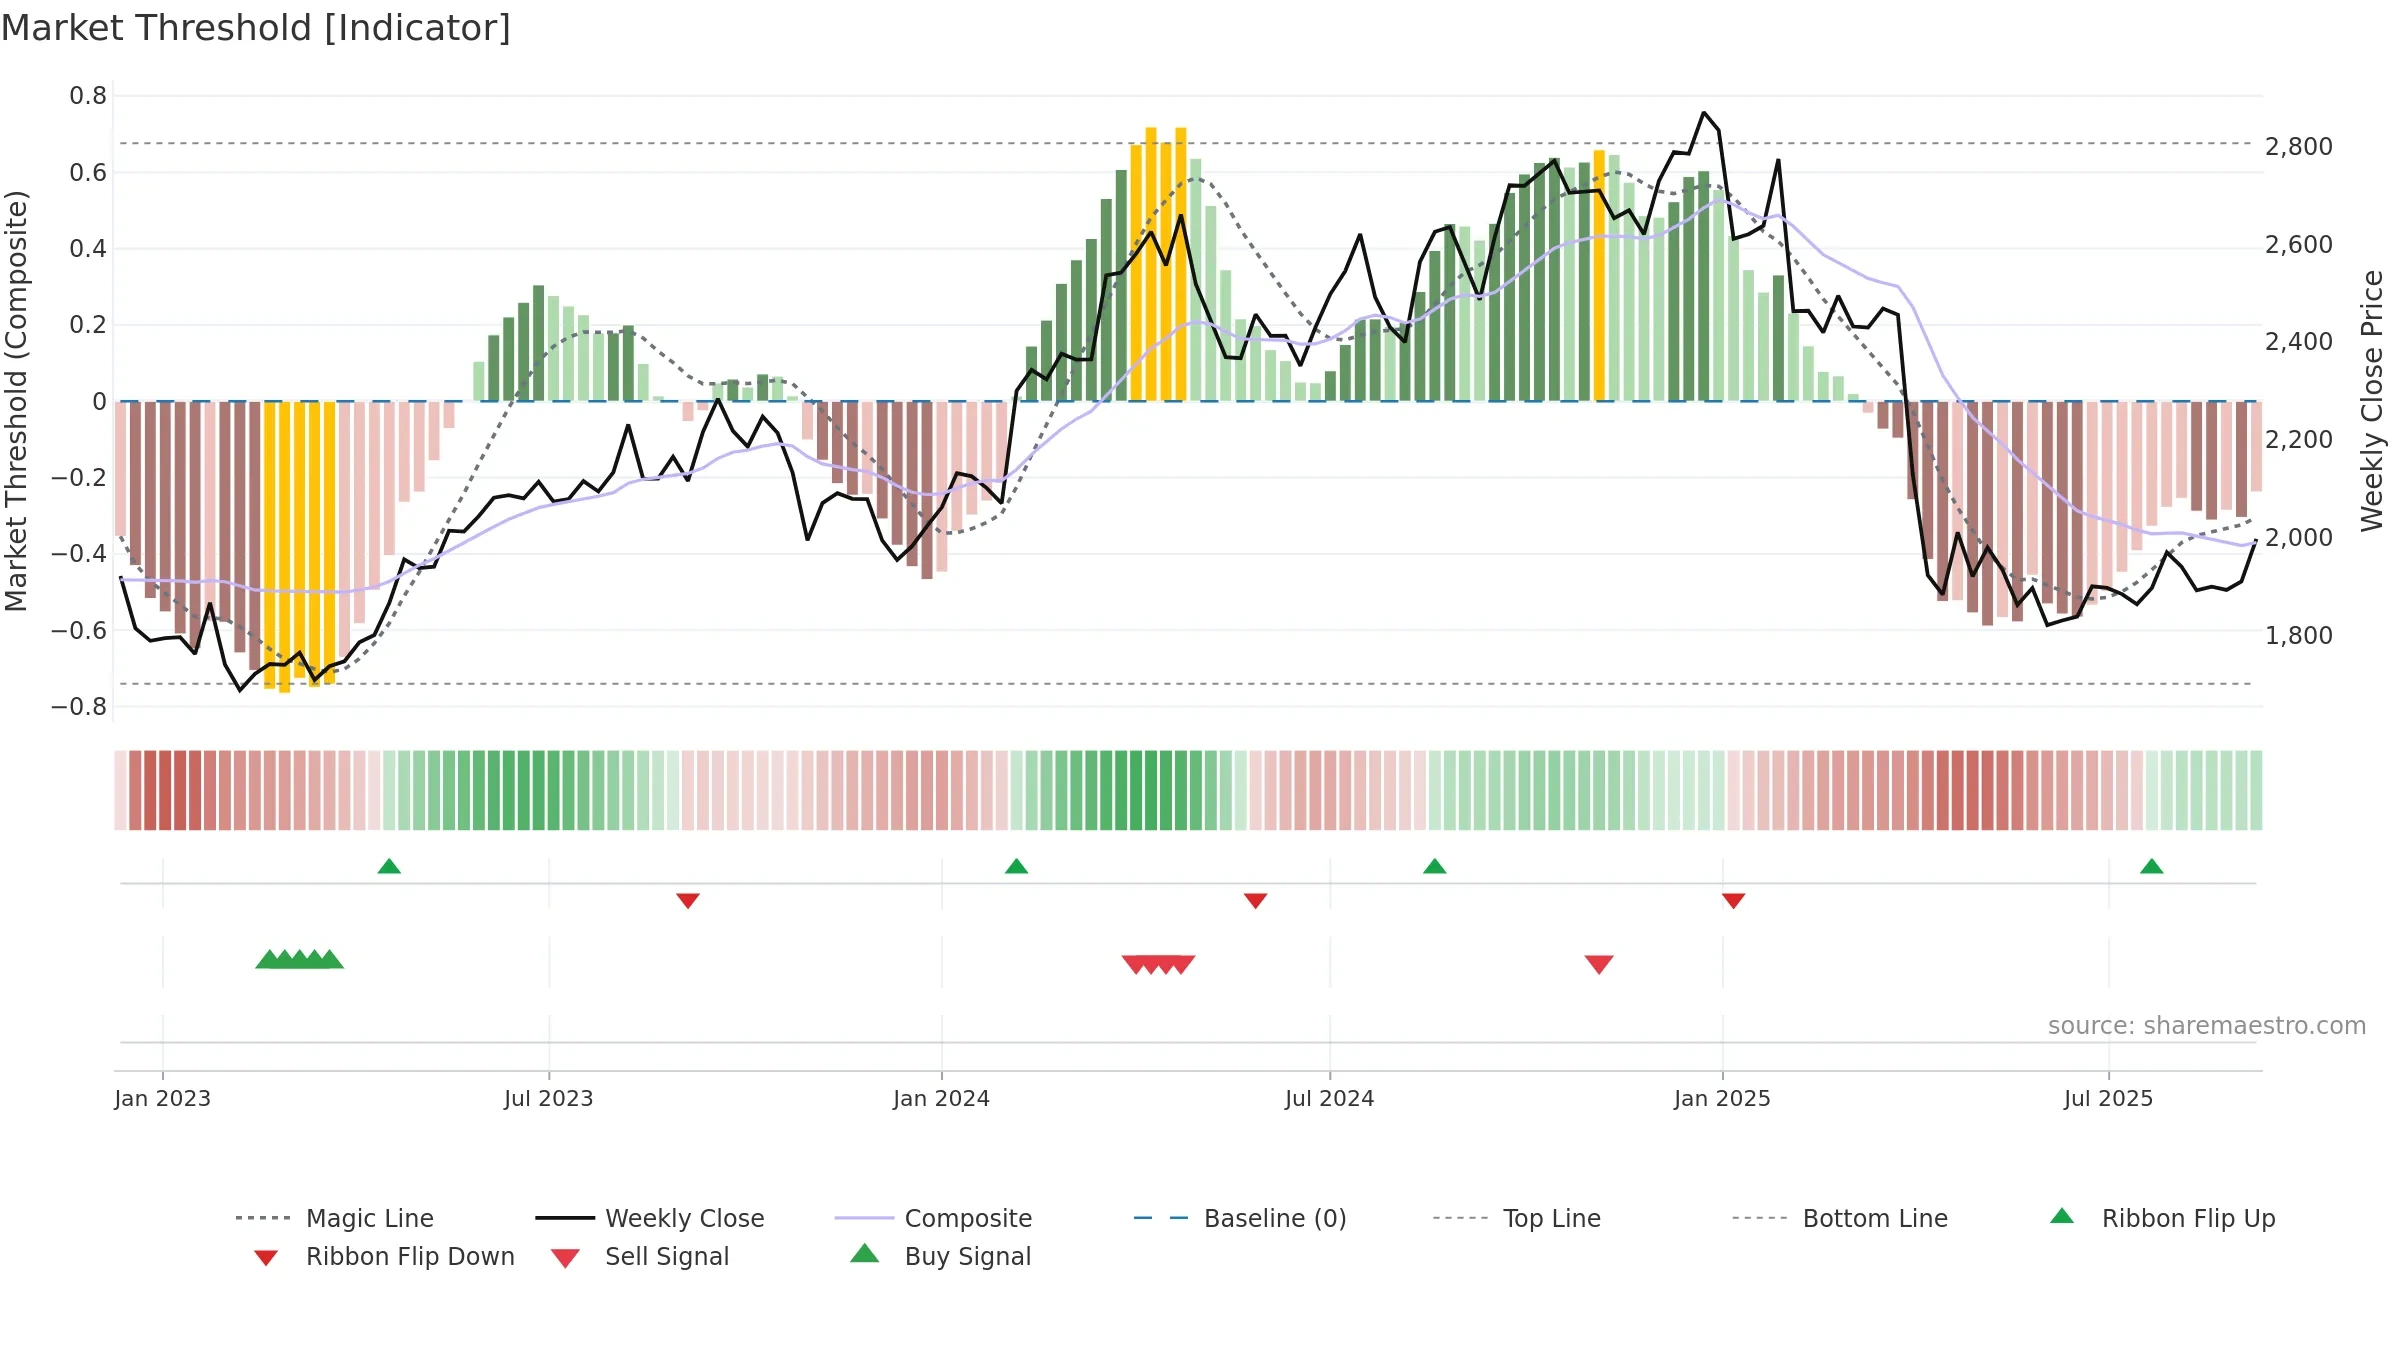
Task: Toggle the Sell Signal legend entry
Action: (x=640, y=1256)
